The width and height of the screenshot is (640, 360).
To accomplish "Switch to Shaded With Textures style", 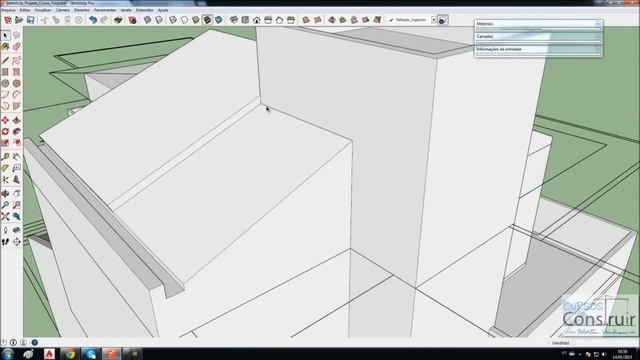I will pos(207,20).
